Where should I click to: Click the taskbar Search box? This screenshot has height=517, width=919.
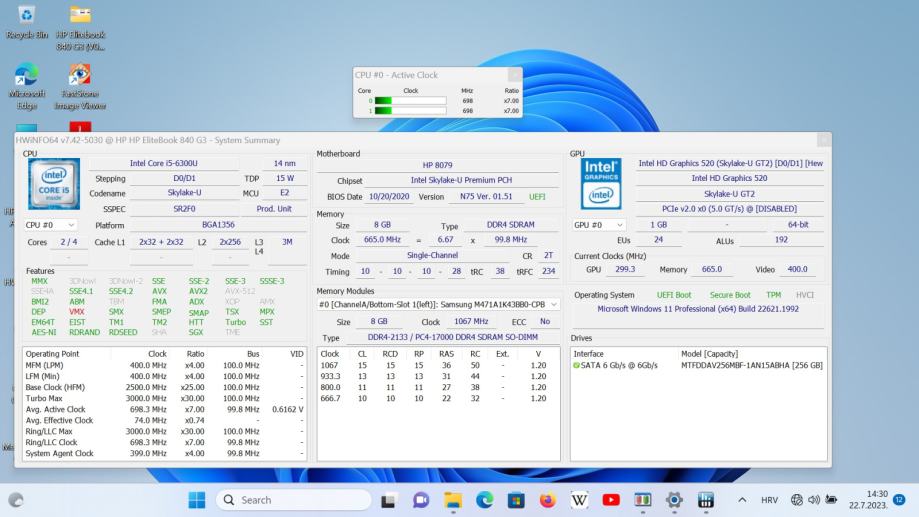(290, 499)
